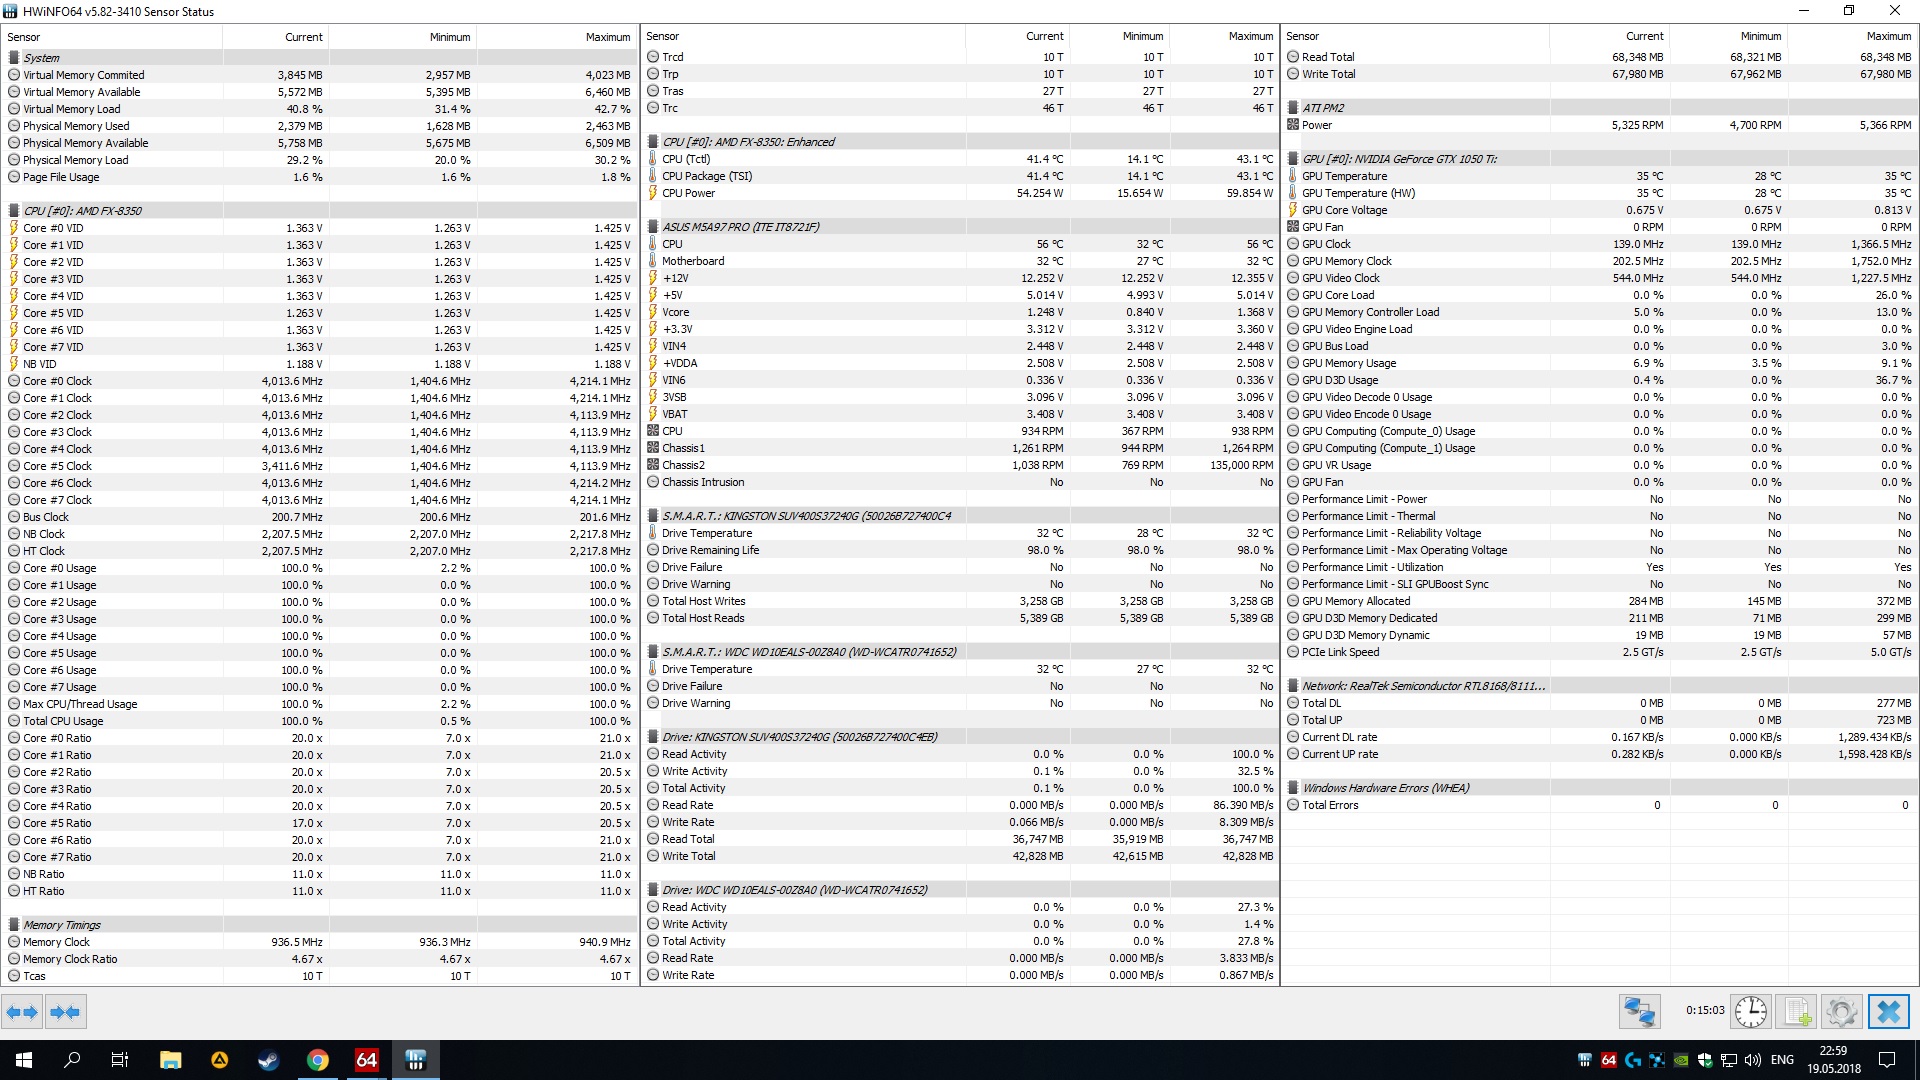Open sensor settings gear button
Viewport: 1920px width, 1080px height.
[1841, 1012]
